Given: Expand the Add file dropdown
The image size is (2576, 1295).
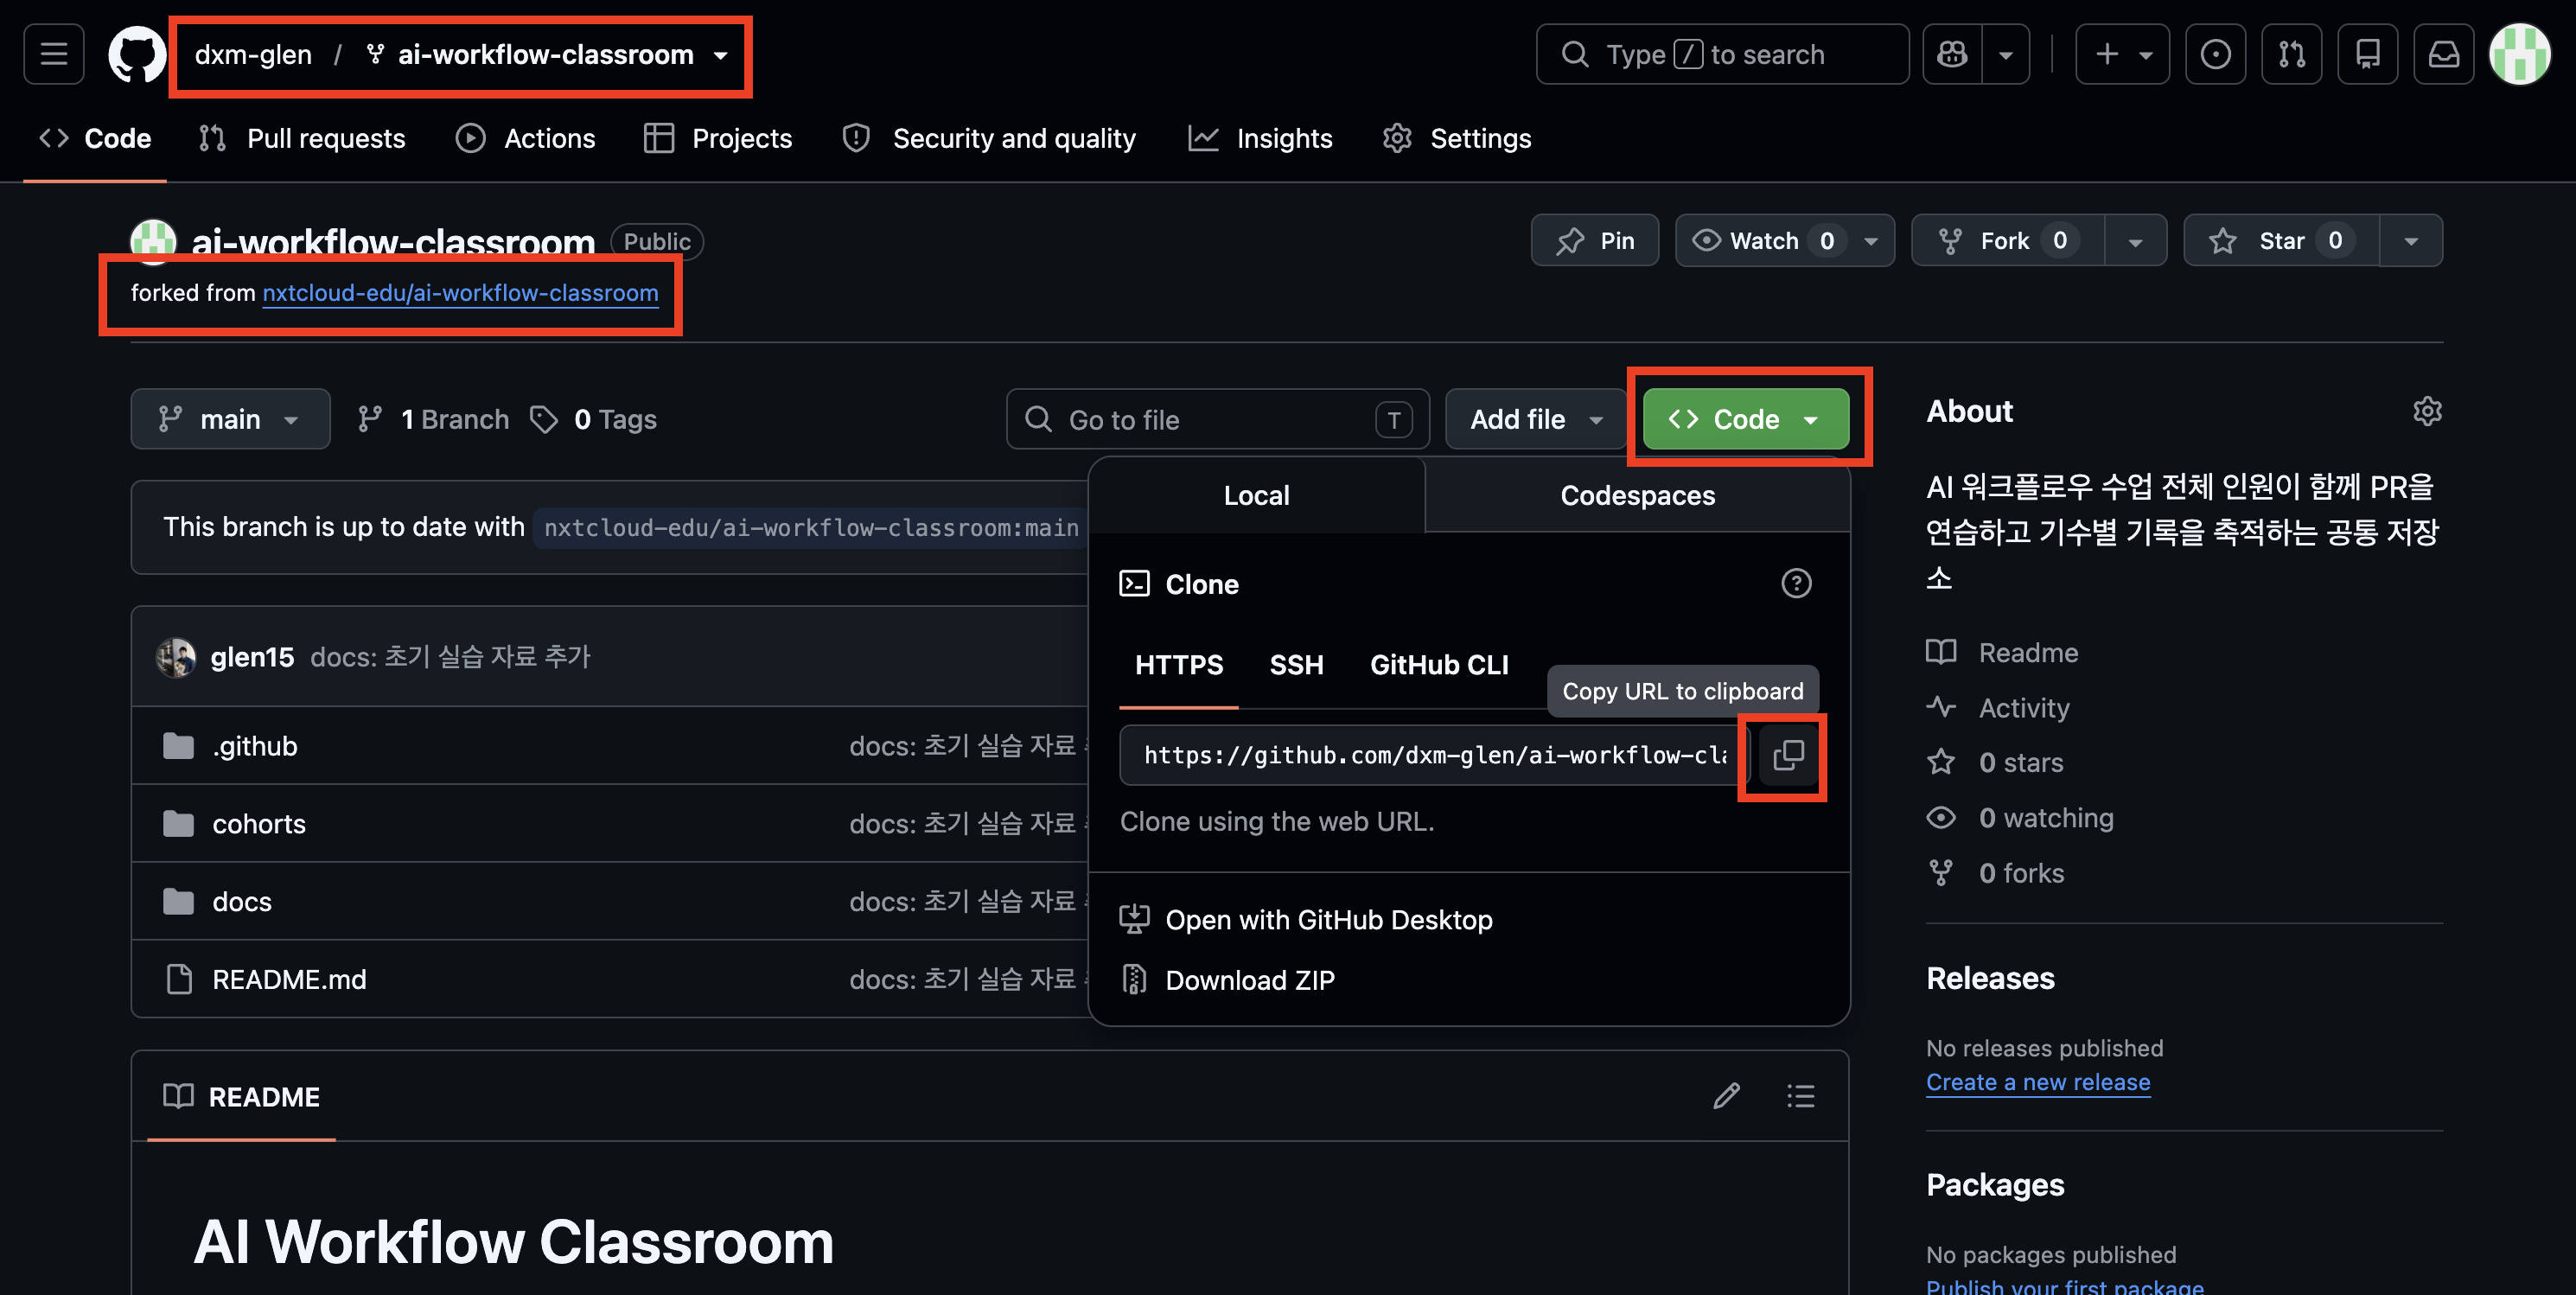Looking at the screenshot, I should [x=1535, y=419].
